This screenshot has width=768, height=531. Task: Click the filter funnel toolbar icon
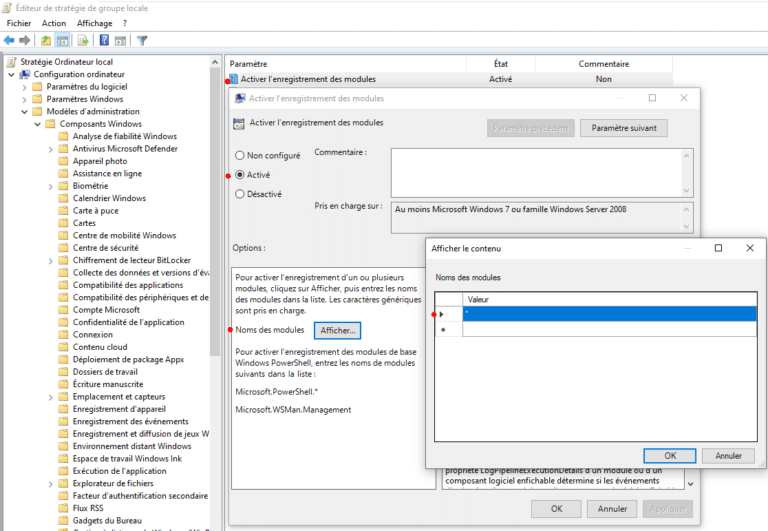[142, 40]
